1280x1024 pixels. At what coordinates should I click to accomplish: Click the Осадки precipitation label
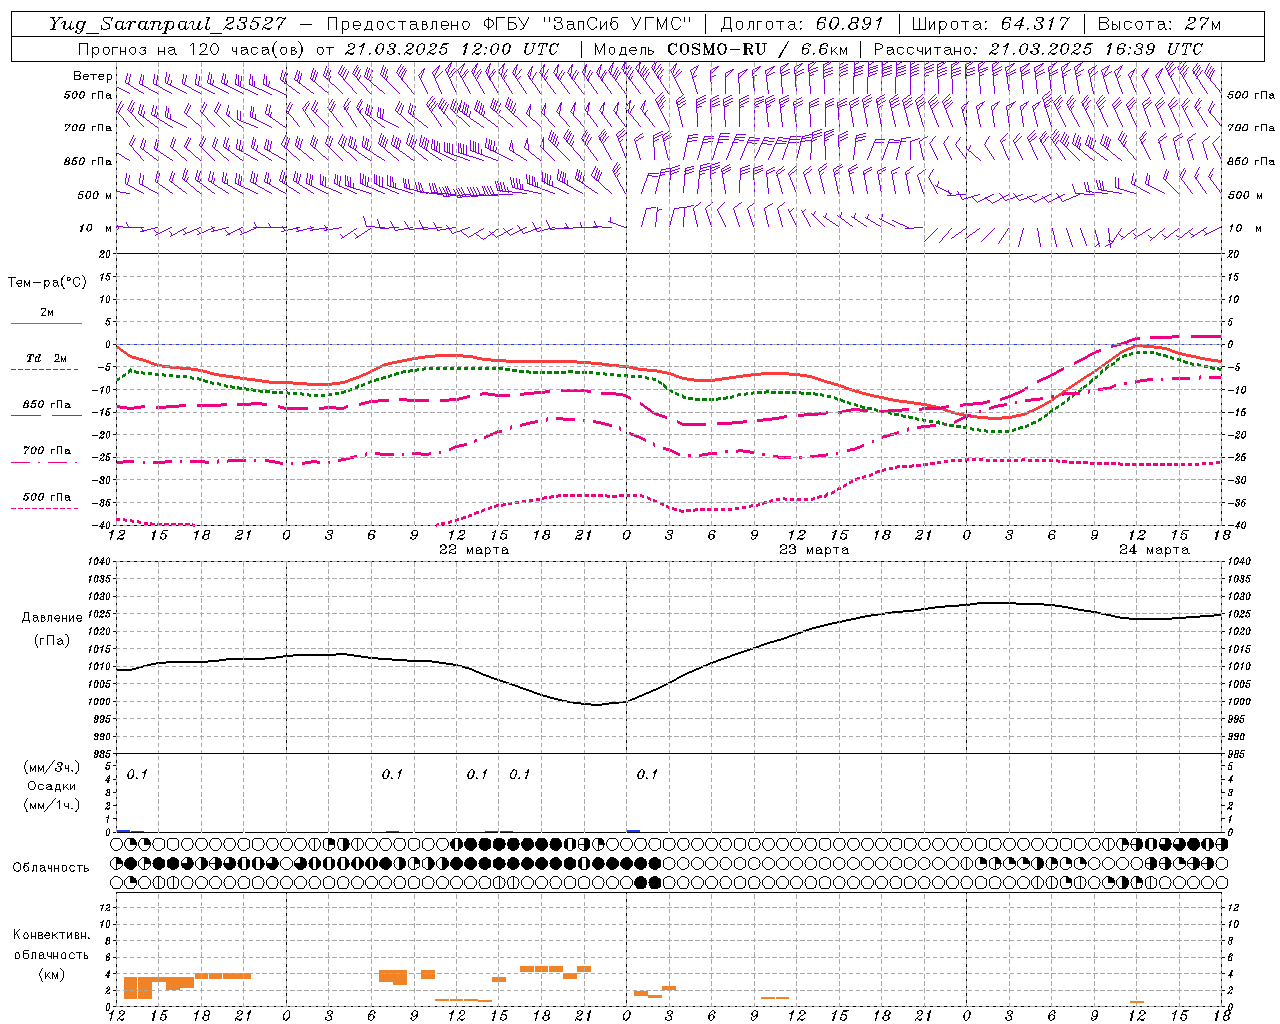(52, 787)
